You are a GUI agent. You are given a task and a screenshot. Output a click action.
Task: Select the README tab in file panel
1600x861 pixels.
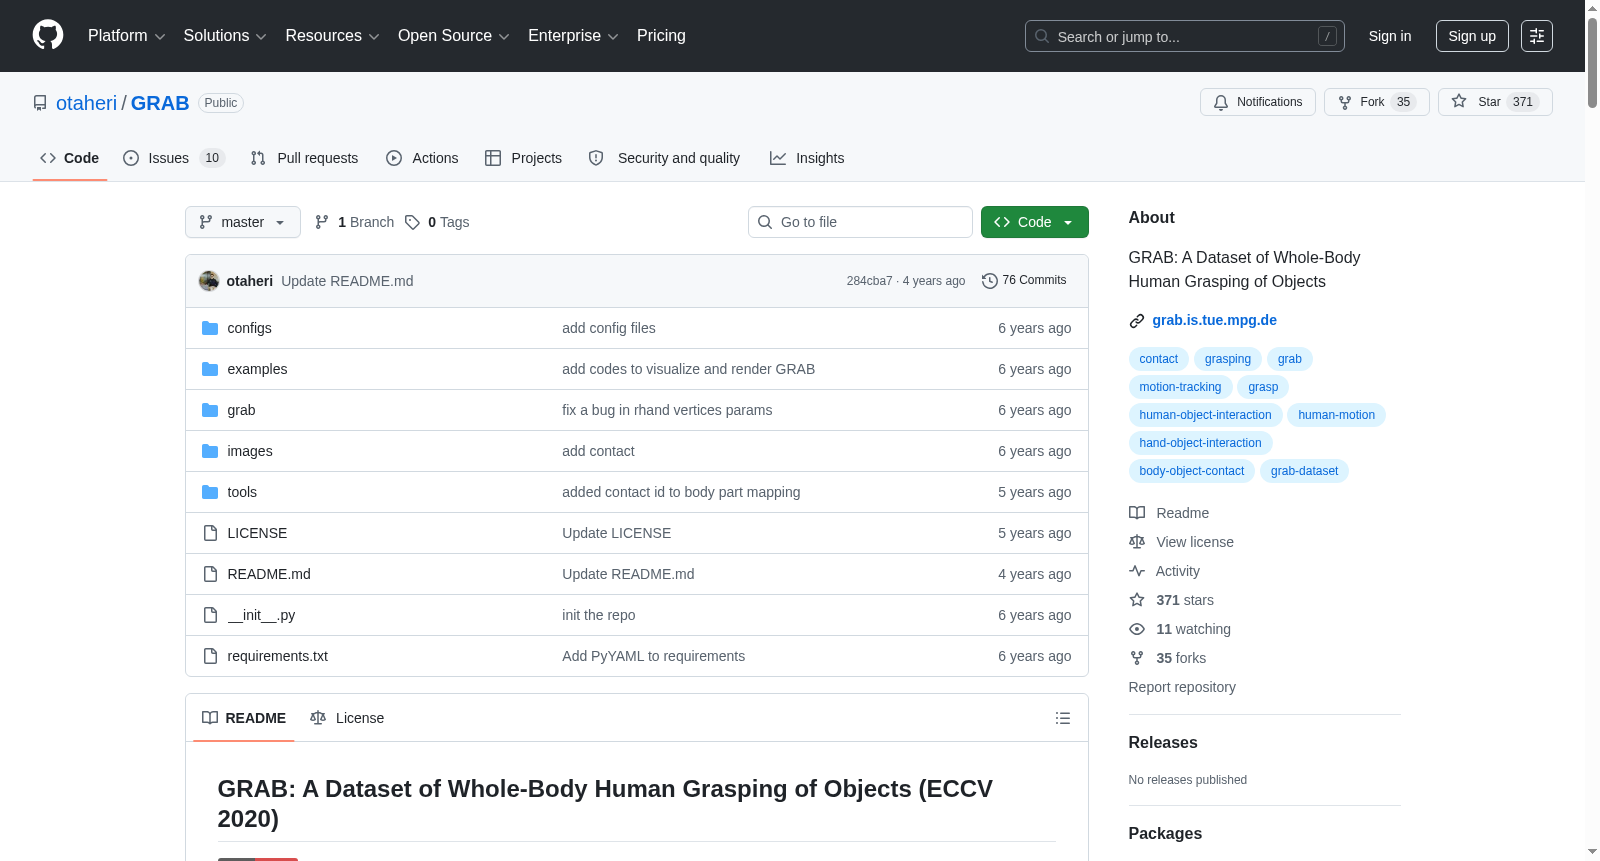coord(244,718)
